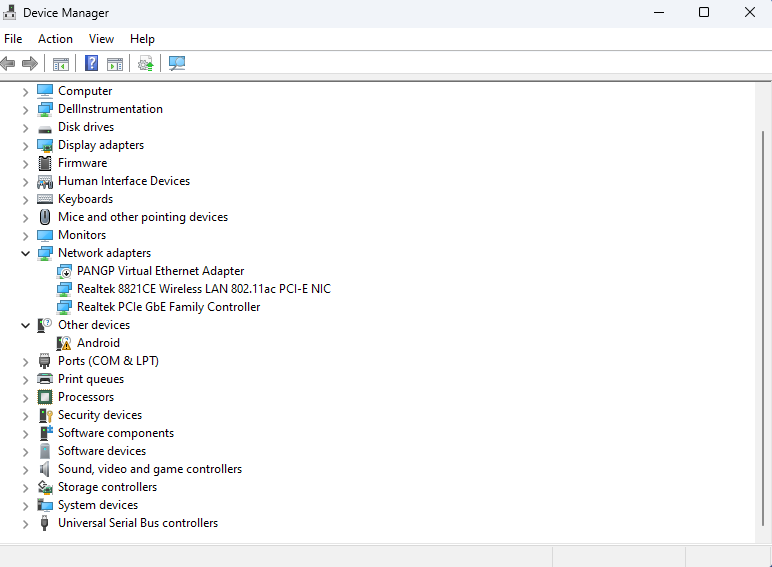Viewport: 772px width, 567px height.
Task: Select the Processors category label
Action: pyautogui.click(x=86, y=397)
